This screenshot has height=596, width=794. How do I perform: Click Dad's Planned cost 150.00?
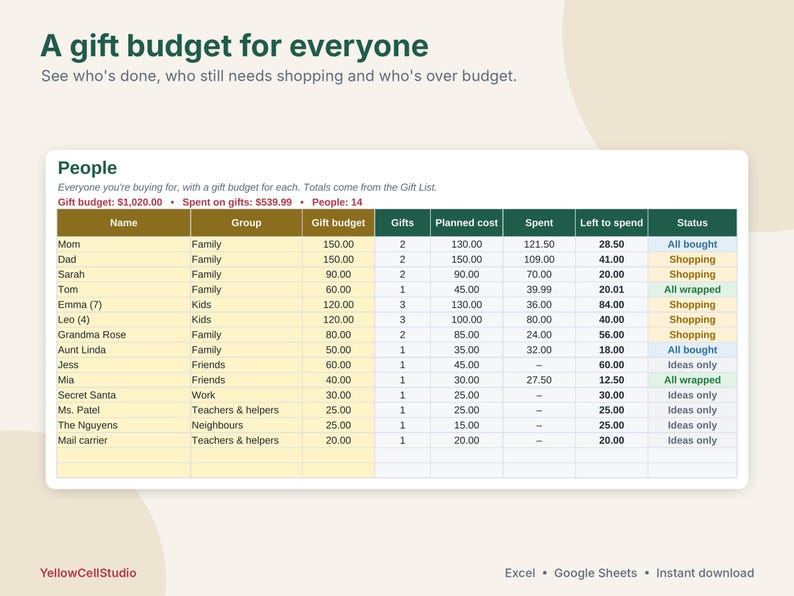[x=466, y=259]
